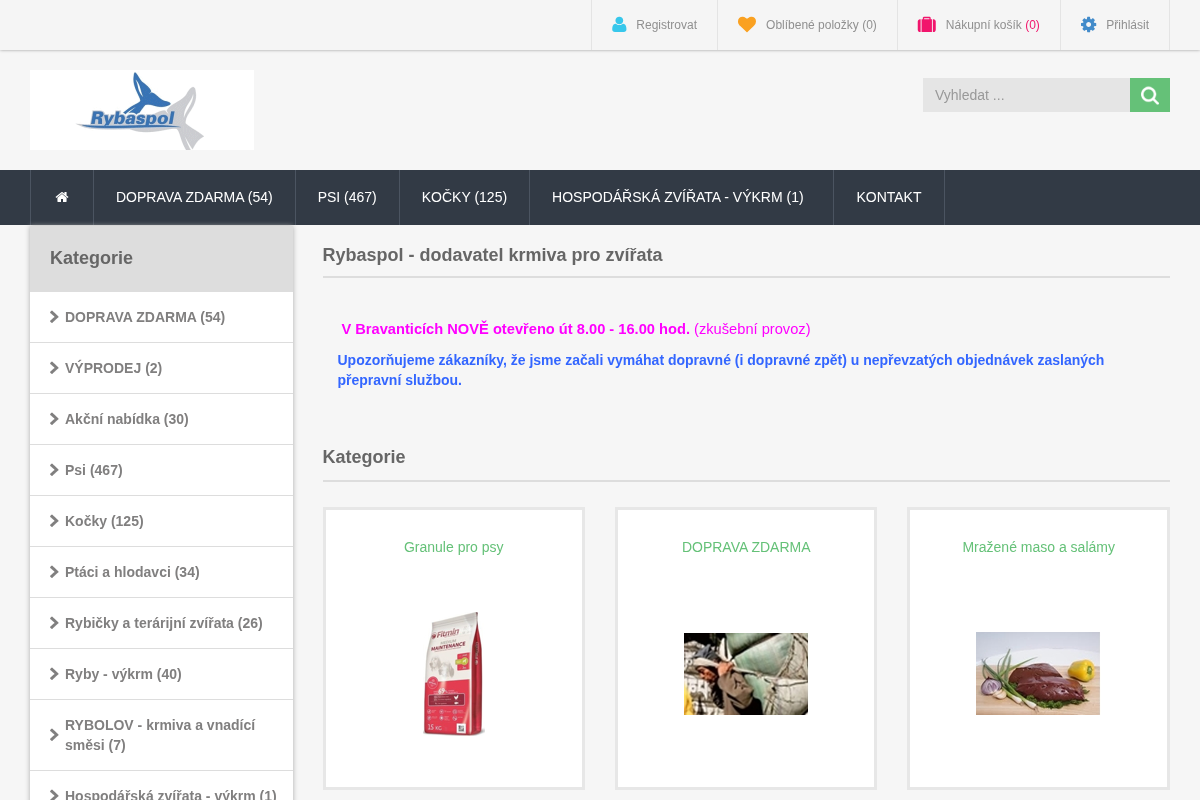
Task: Open KOČKY (125) menu item
Action: [464, 197]
